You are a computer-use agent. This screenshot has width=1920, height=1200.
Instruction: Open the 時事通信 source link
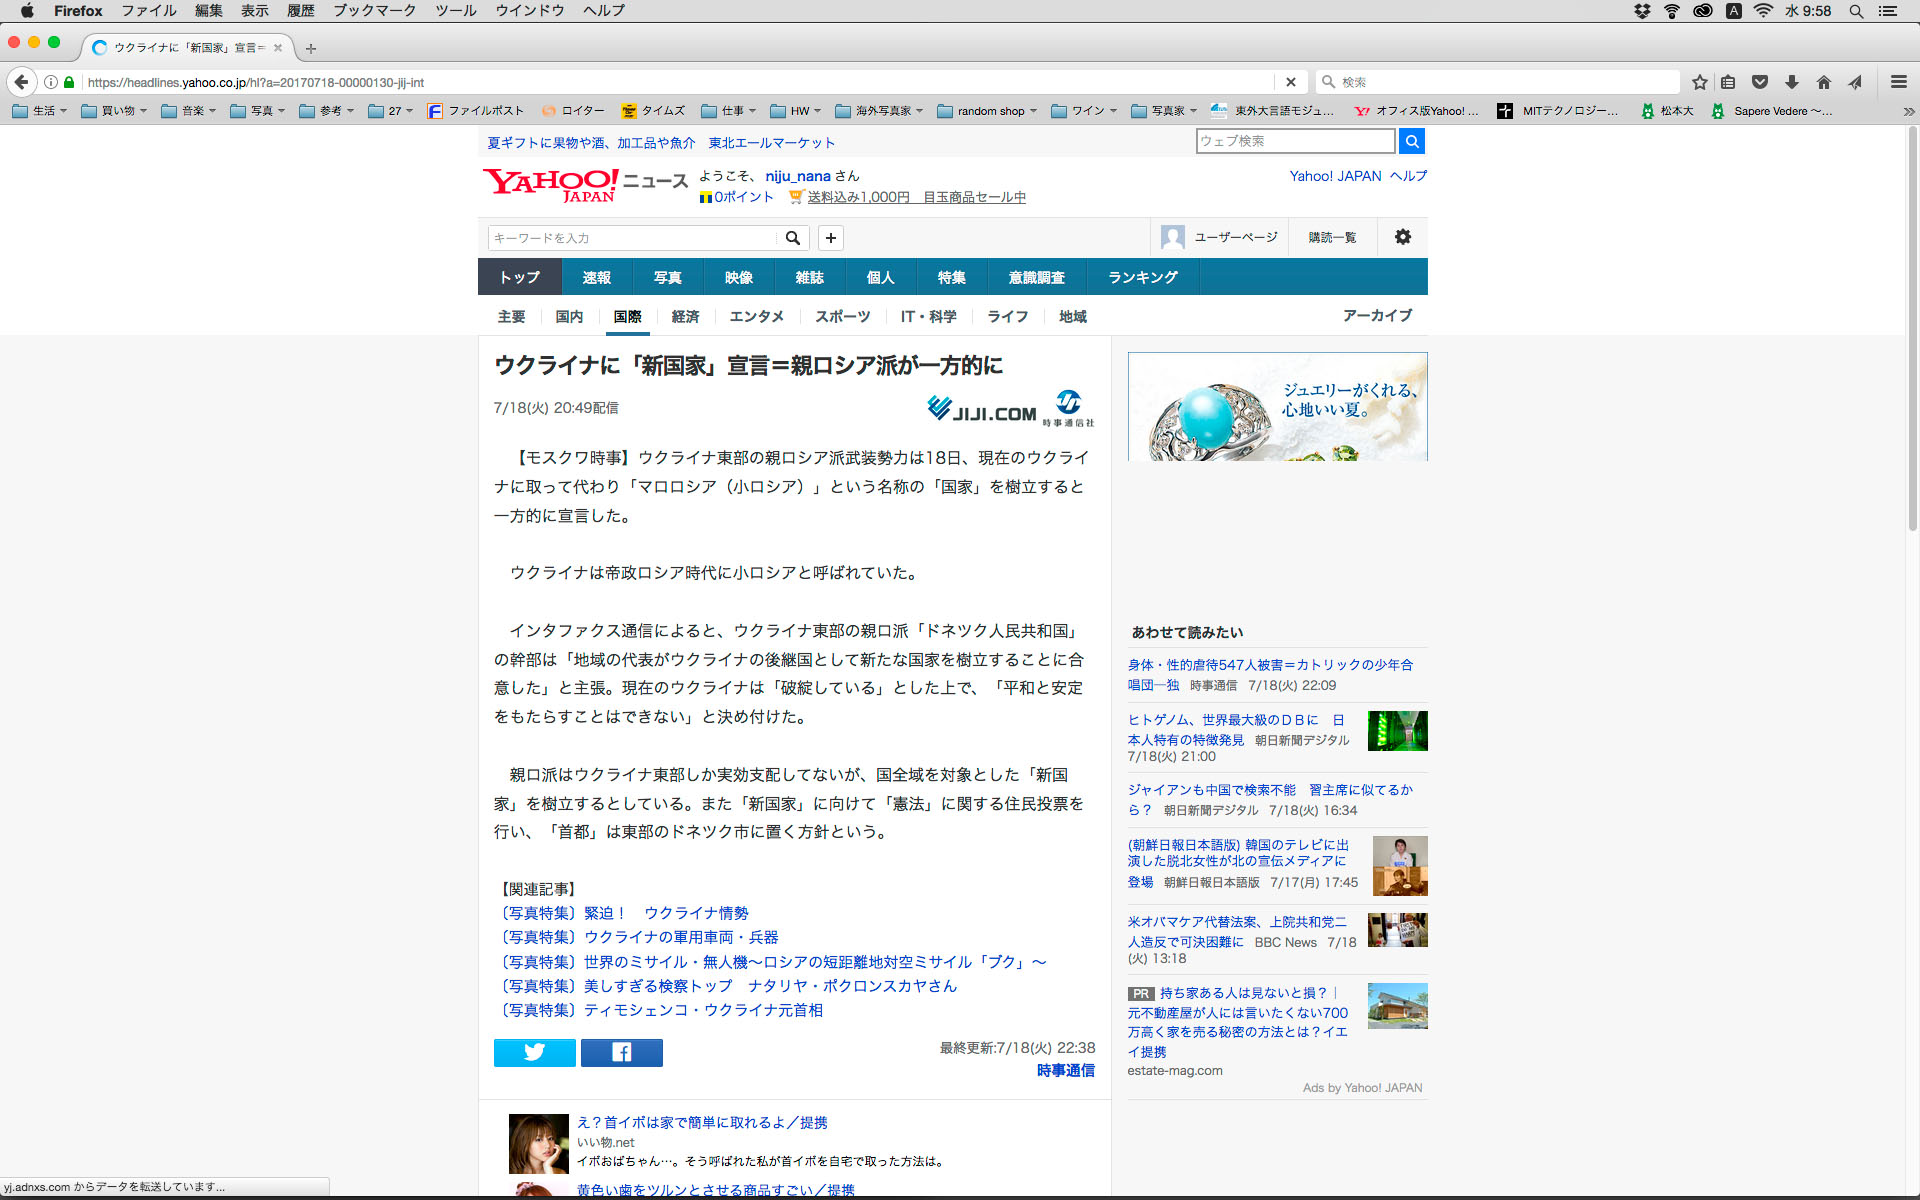(1065, 1071)
